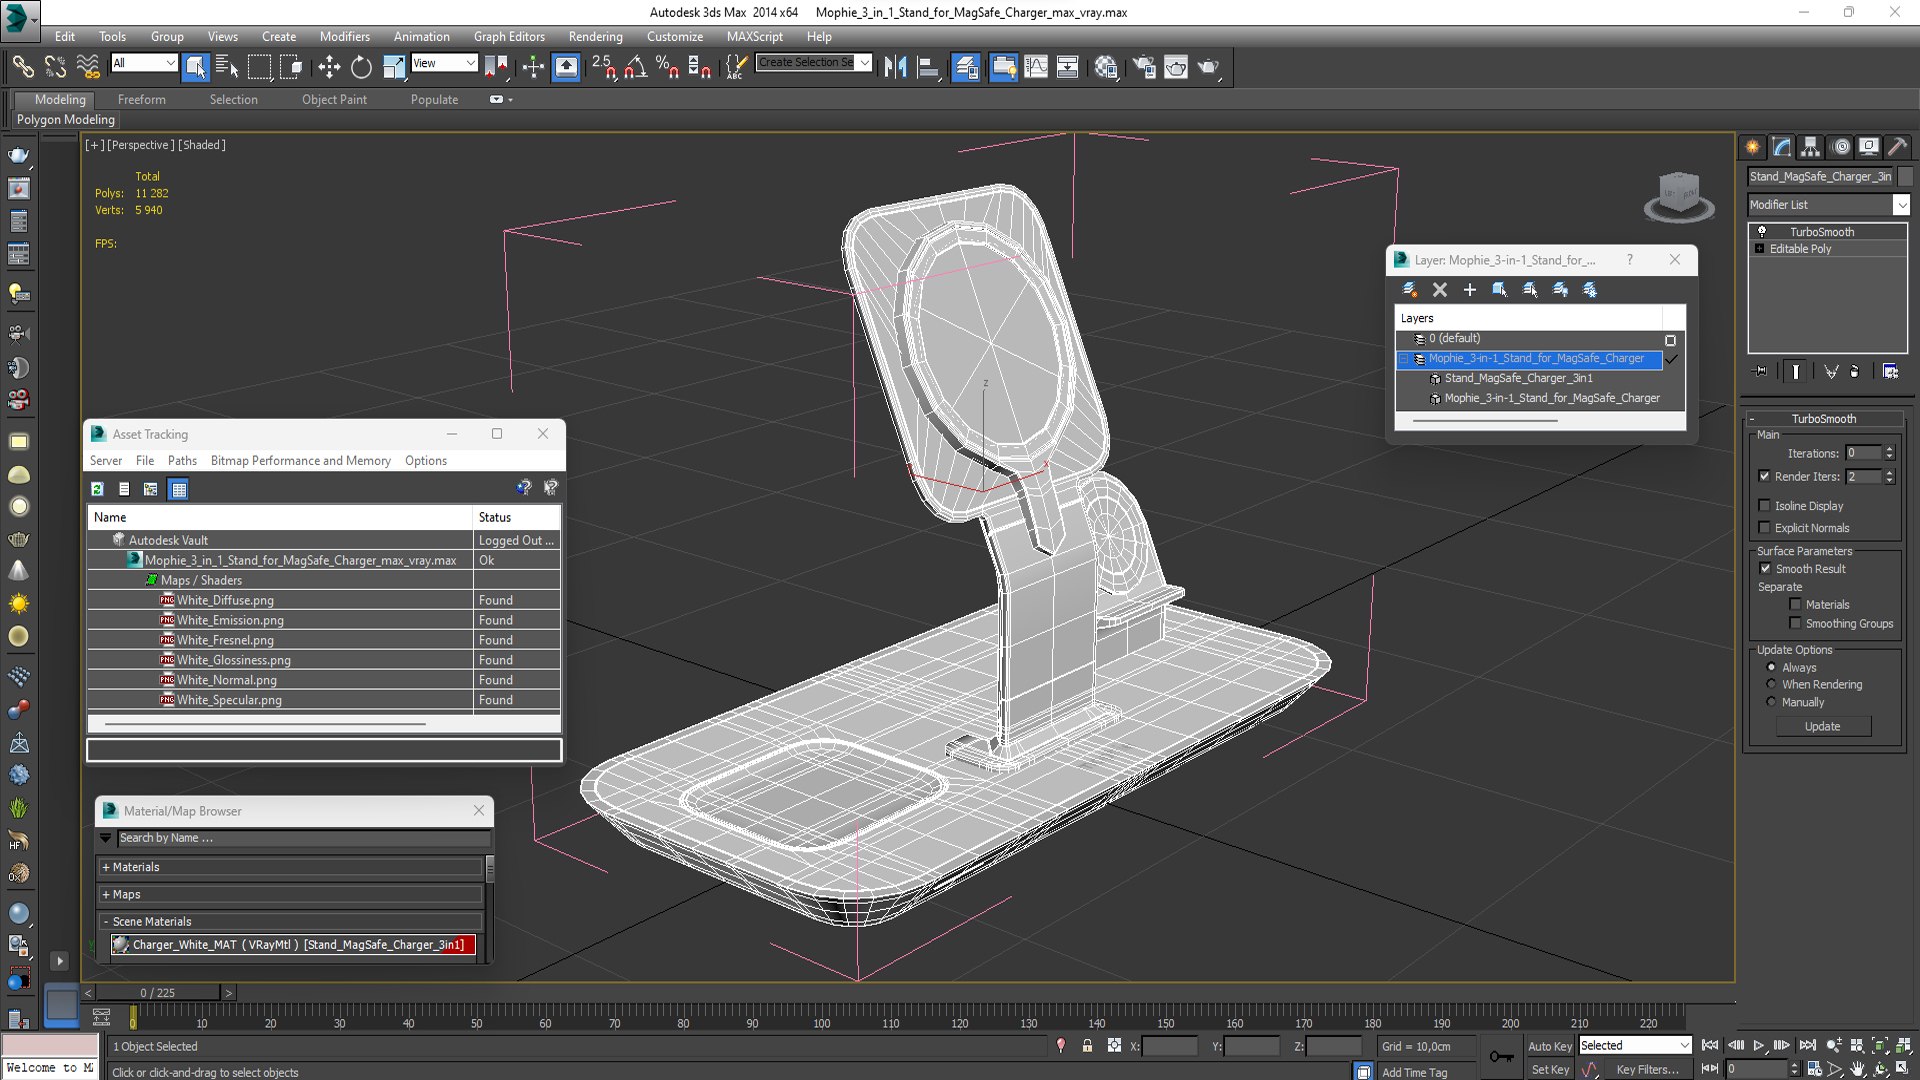Image resolution: width=1920 pixels, height=1080 pixels.
Task: Click the ViewCube in perspective viewport
Action: pos(1679,195)
